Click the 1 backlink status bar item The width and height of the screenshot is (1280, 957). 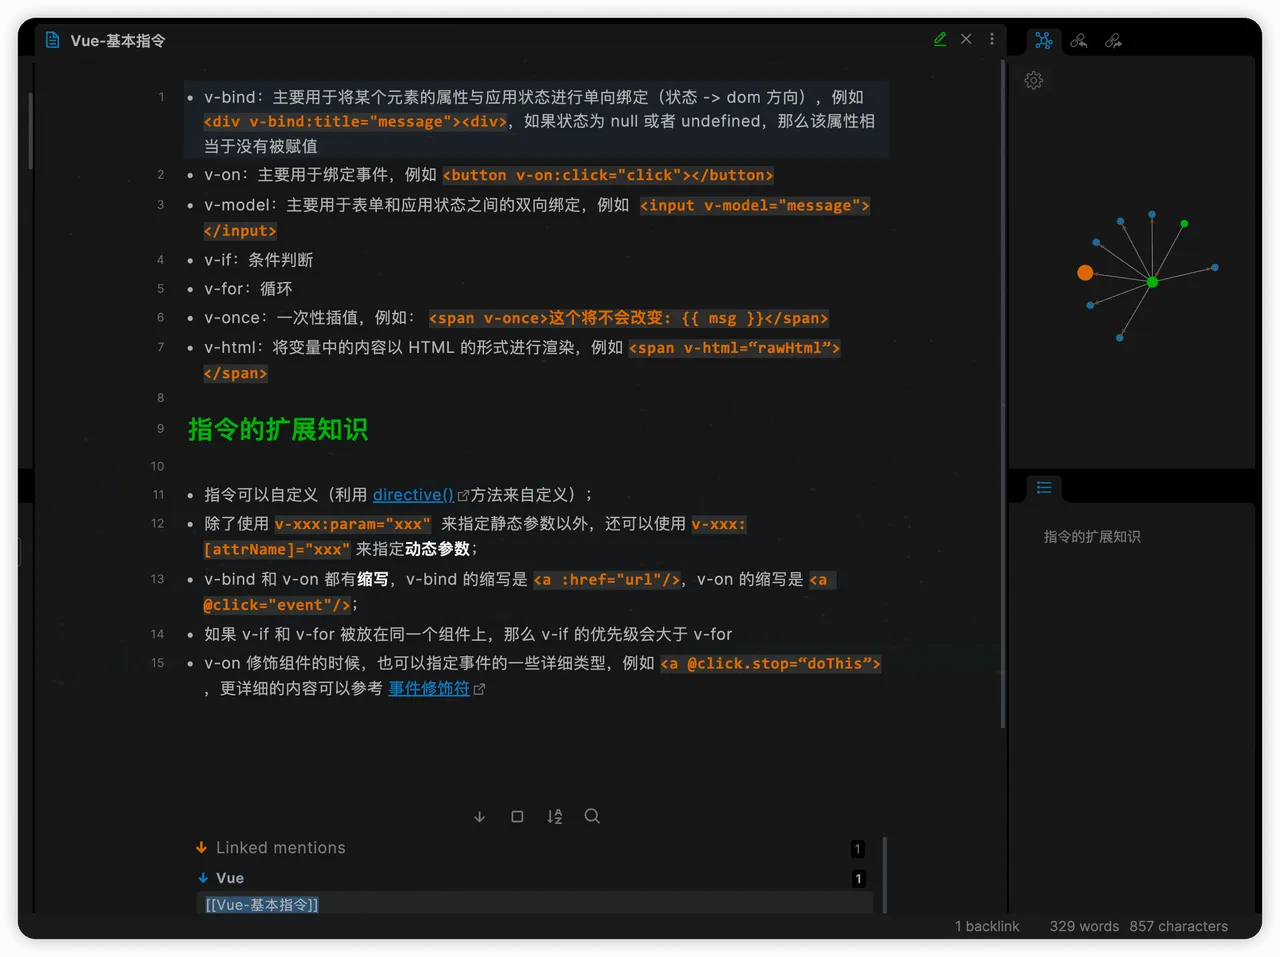point(986,926)
